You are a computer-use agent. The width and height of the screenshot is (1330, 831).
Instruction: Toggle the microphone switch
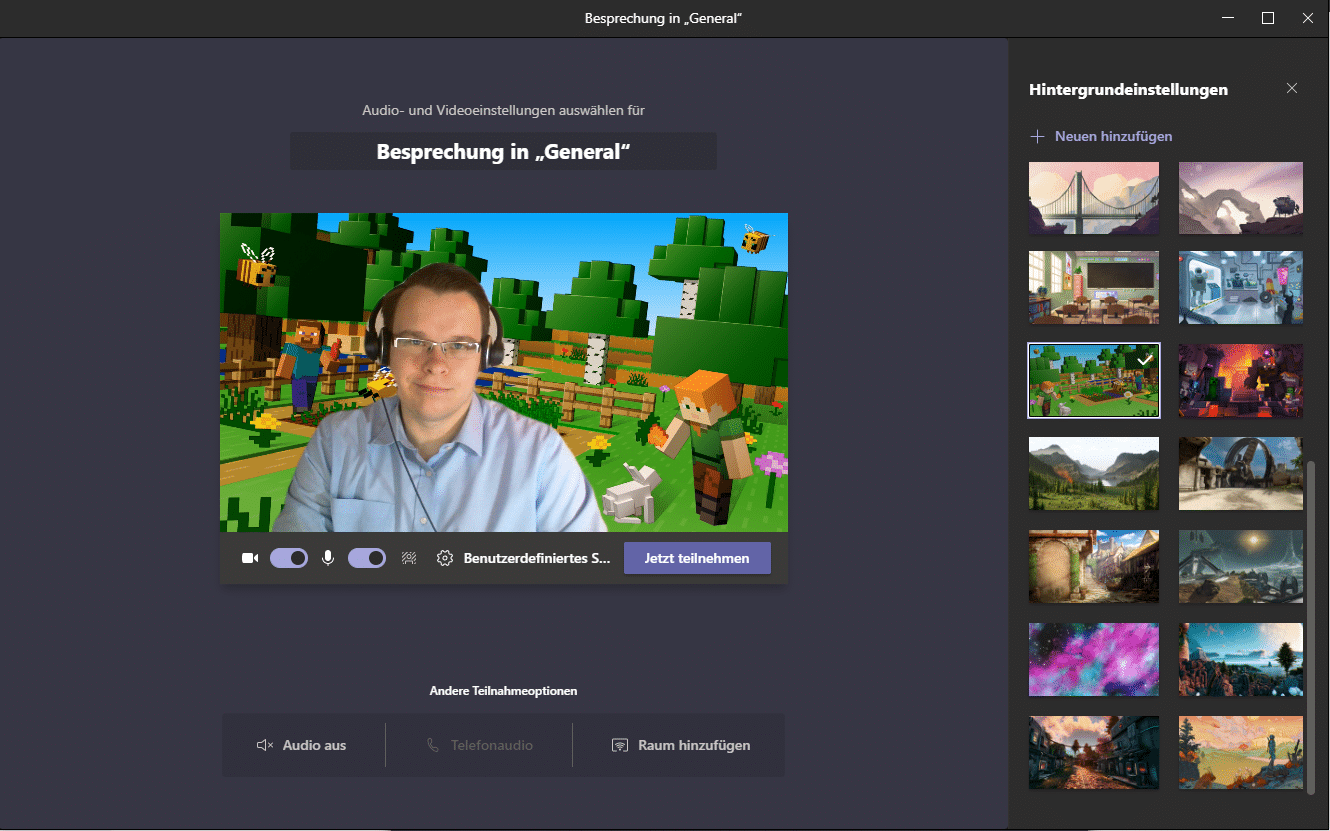pos(367,558)
